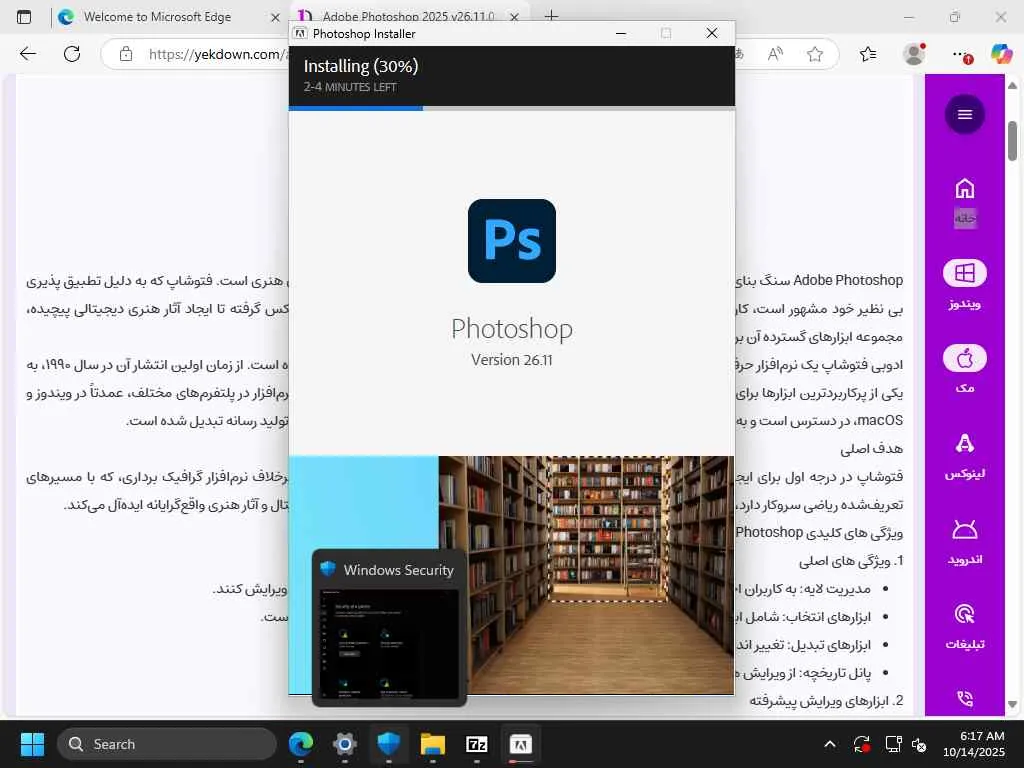The height and width of the screenshot is (768, 1024).
Task: Click the Windows Security preview thumbnail
Action: 389,645
